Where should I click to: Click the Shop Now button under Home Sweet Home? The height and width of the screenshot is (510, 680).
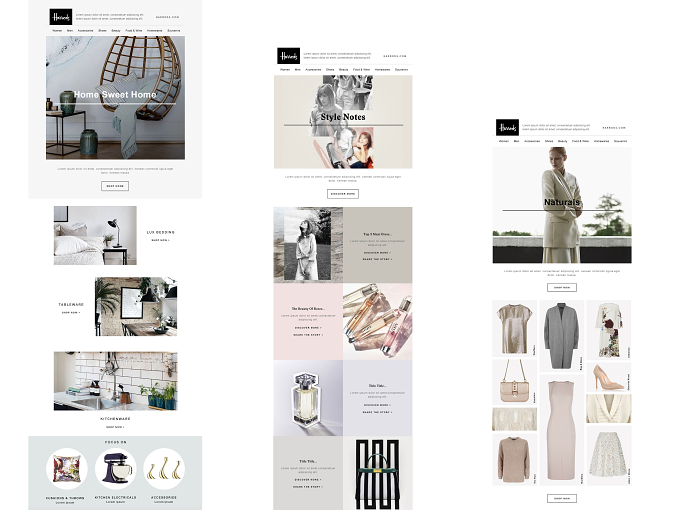coord(115,186)
